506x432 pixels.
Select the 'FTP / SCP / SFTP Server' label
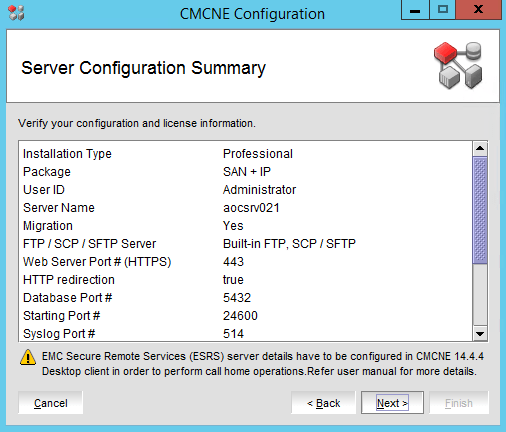point(89,244)
